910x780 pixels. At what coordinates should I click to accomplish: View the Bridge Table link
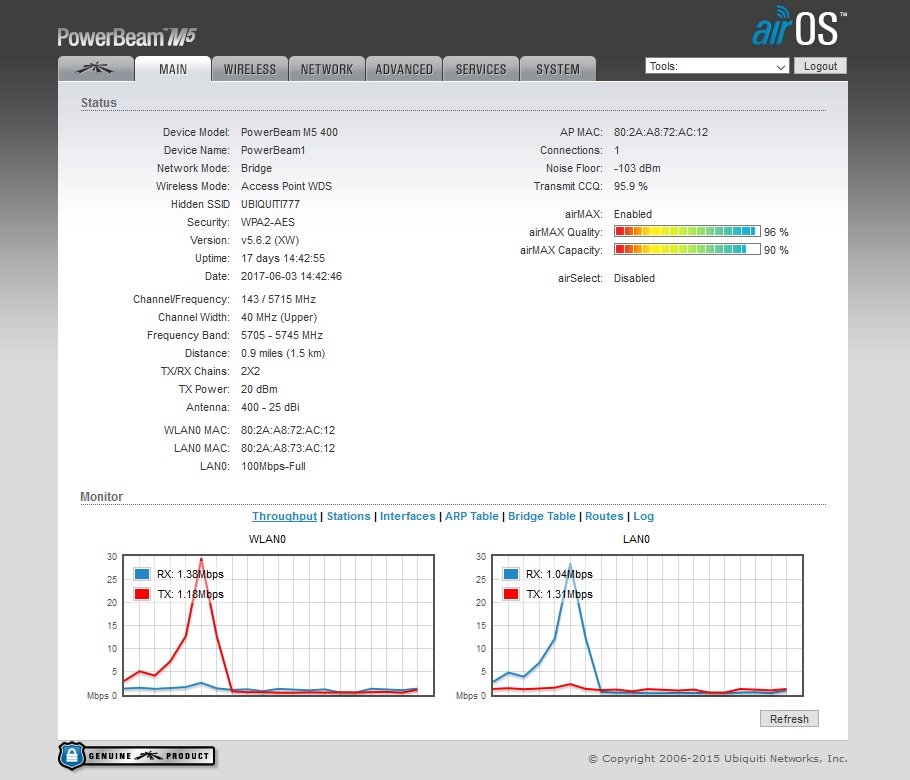point(541,516)
